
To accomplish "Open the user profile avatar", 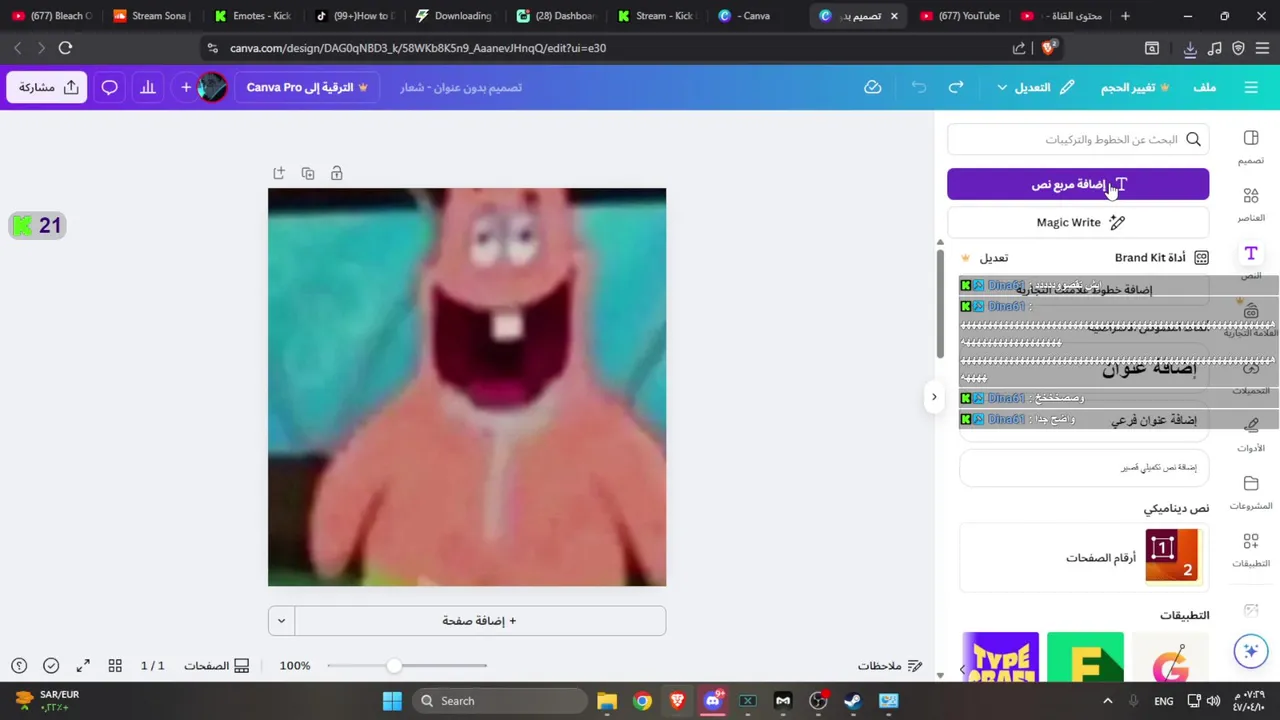I will [212, 87].
